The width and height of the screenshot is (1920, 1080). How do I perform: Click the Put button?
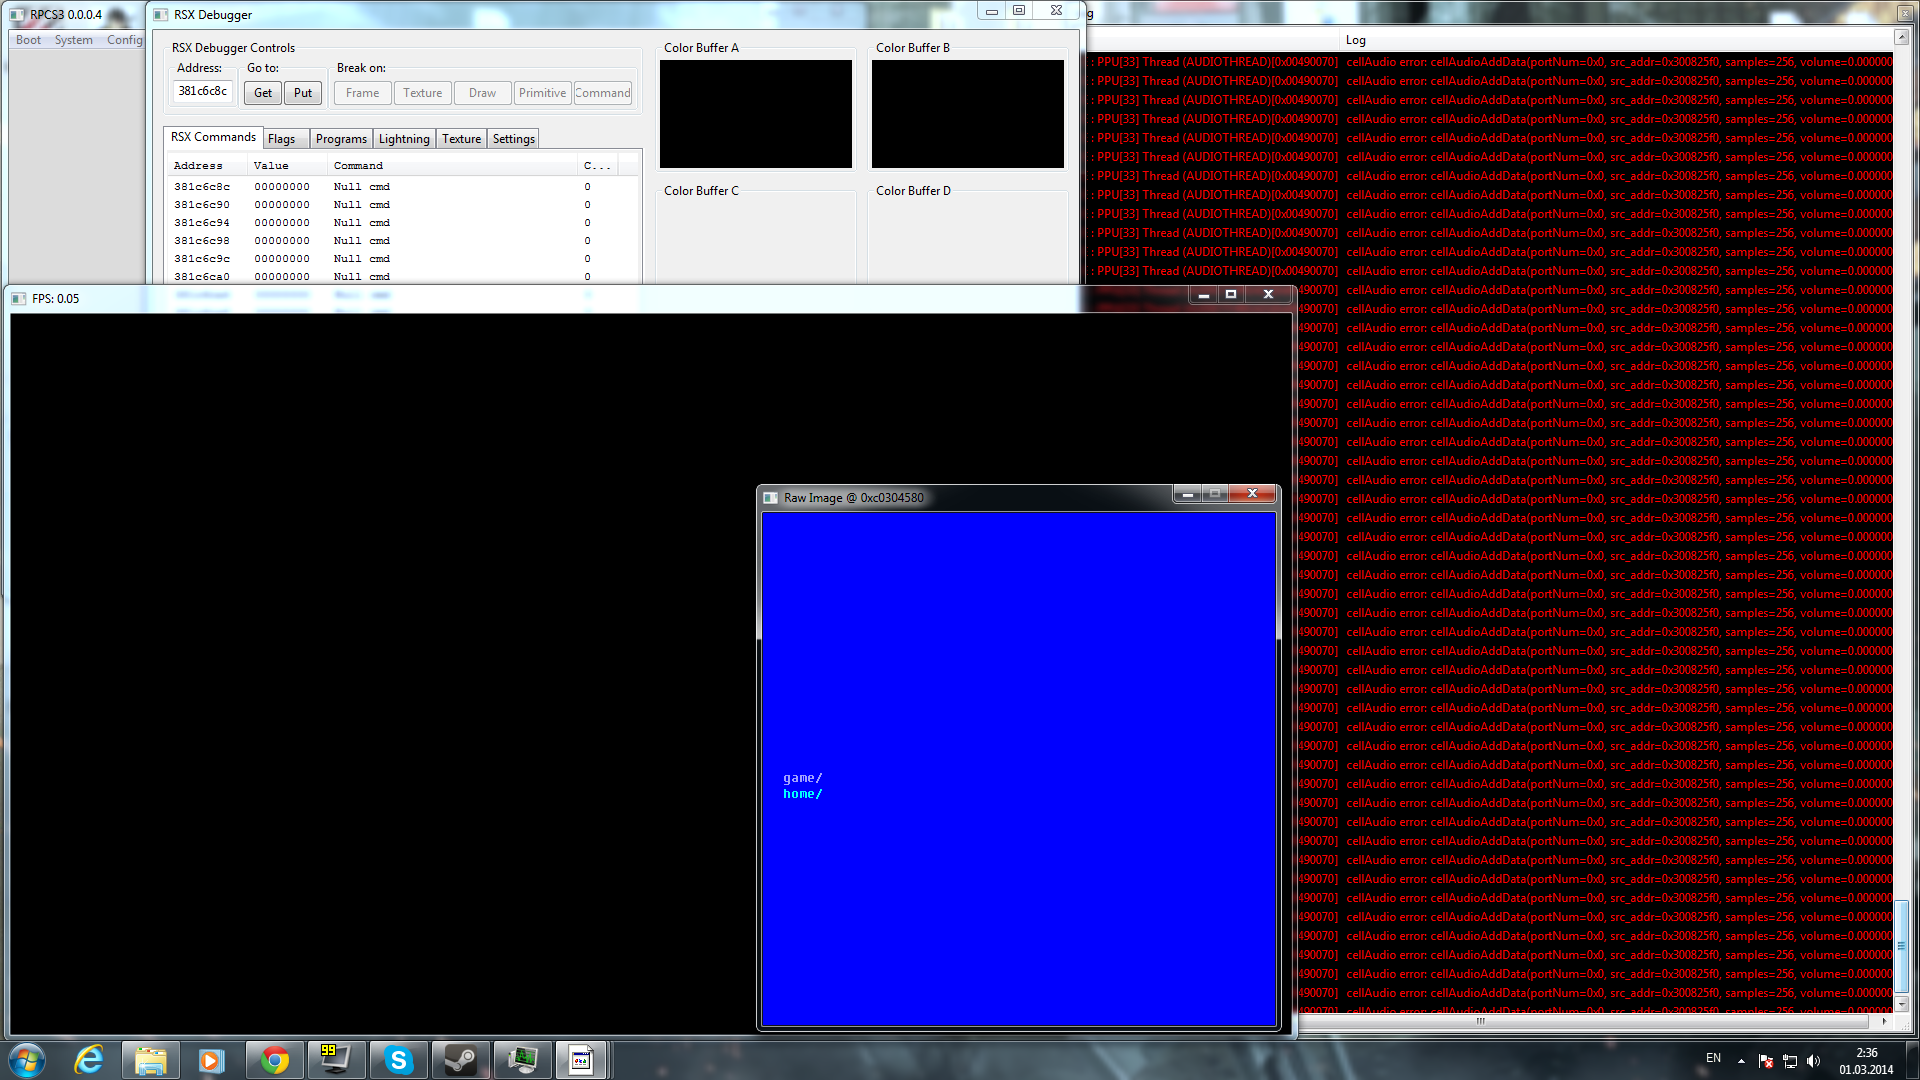coord(302,93)
